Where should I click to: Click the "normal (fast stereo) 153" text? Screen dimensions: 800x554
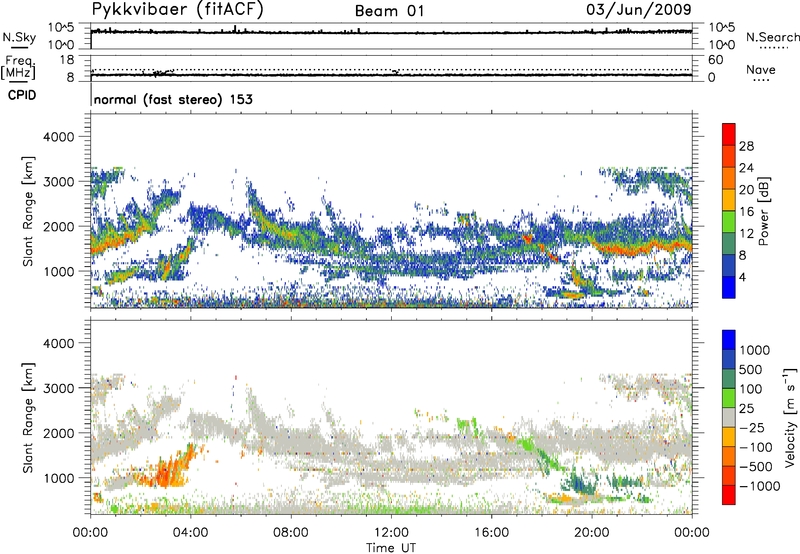pos(173,99)
